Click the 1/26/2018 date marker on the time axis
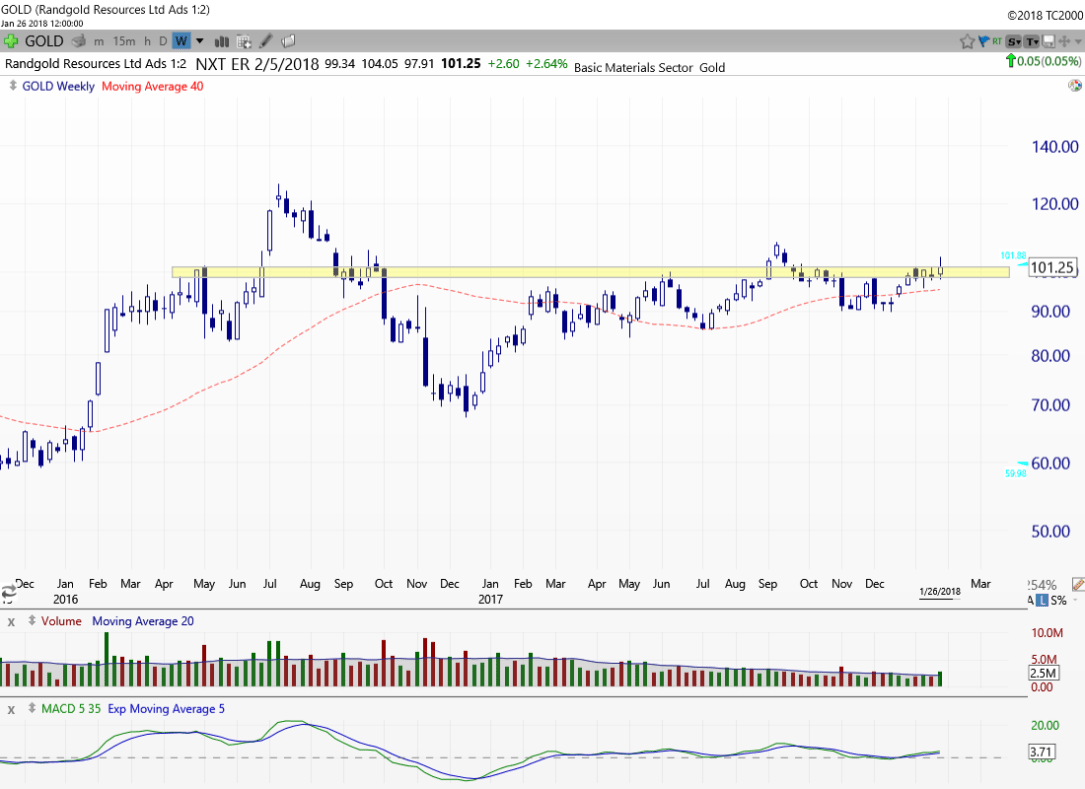This screenshot has height=789, width=1085. (x=939, y=591)
